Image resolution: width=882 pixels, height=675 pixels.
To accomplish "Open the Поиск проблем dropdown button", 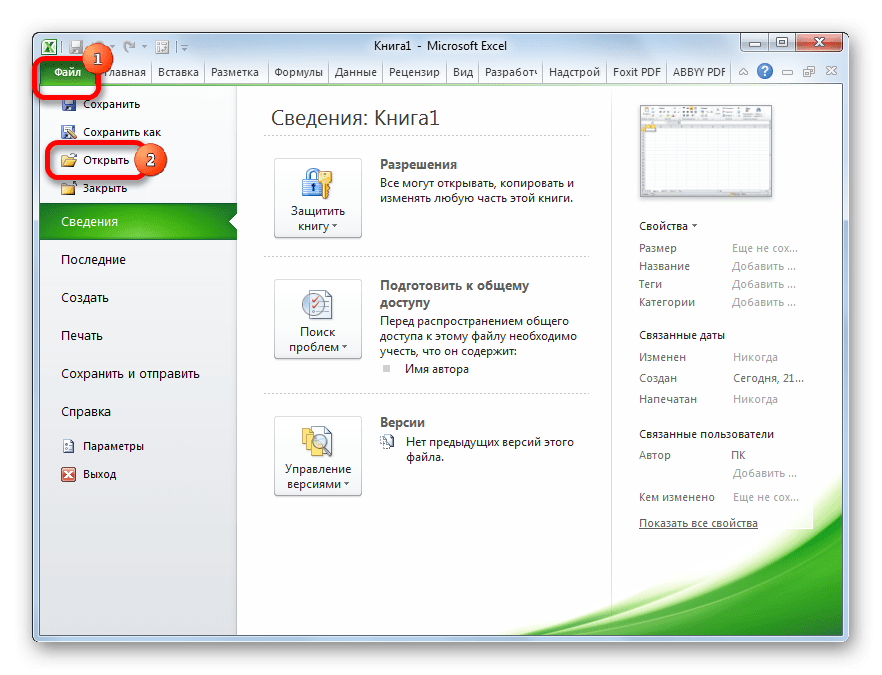I will coord(318,319).
